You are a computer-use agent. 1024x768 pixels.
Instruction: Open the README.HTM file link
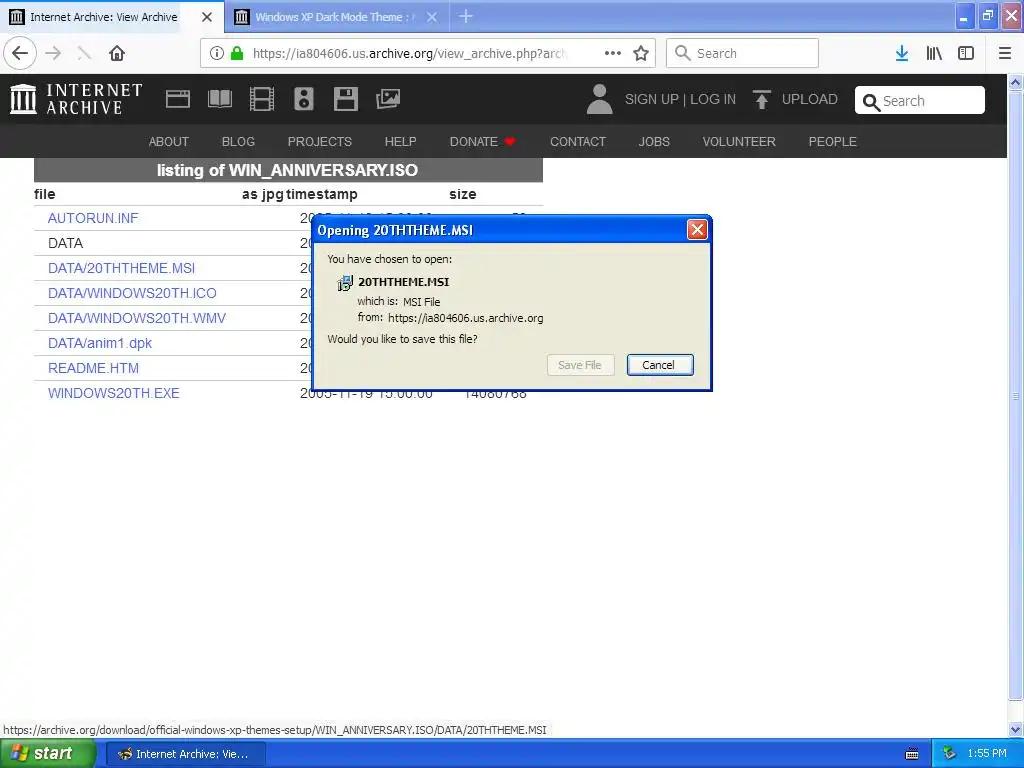pyautogui.click(x=93, y=368)
